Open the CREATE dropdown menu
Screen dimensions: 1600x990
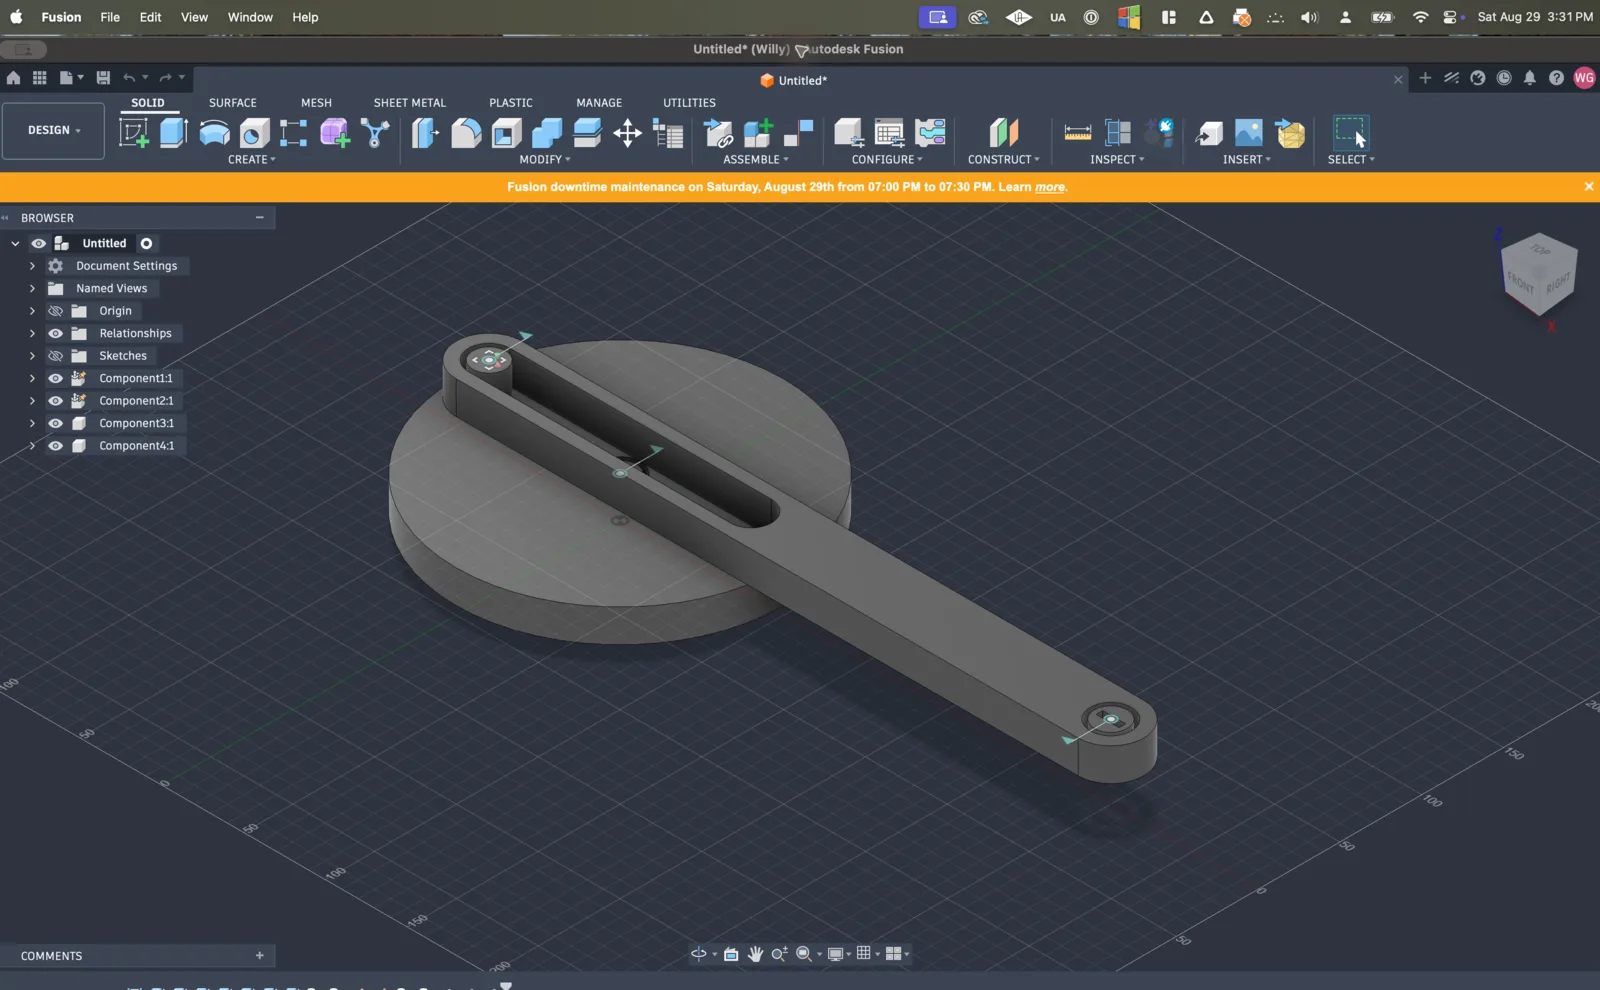pos(251,160)
